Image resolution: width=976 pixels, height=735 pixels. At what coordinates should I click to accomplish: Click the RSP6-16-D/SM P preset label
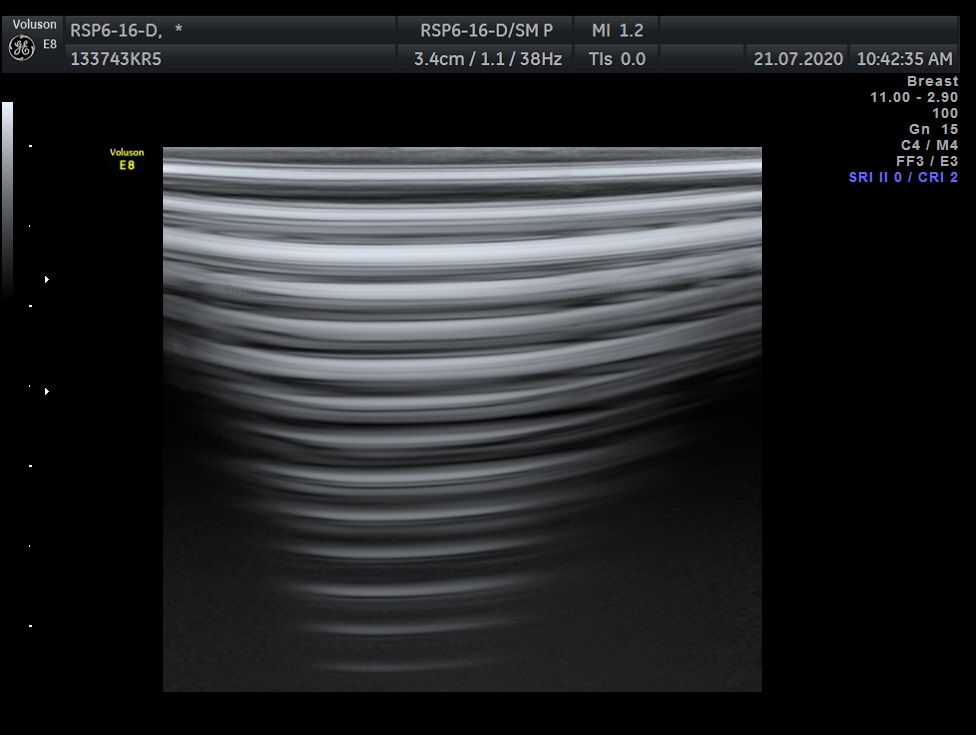coord(486,31)
